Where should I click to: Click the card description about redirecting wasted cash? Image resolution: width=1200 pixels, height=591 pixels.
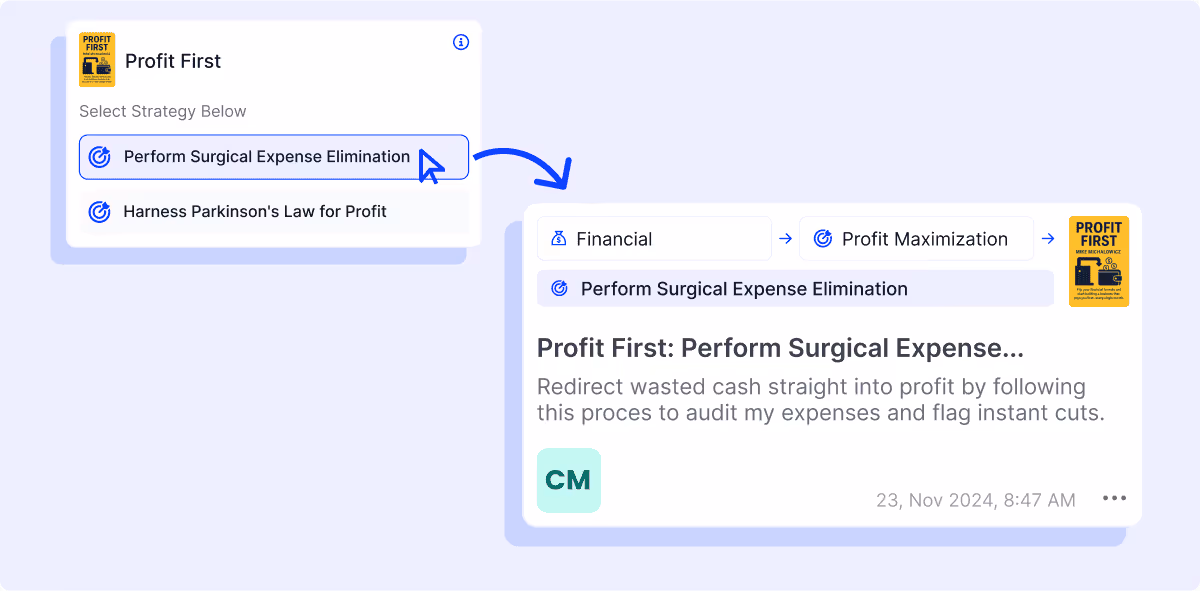[820, 400]
